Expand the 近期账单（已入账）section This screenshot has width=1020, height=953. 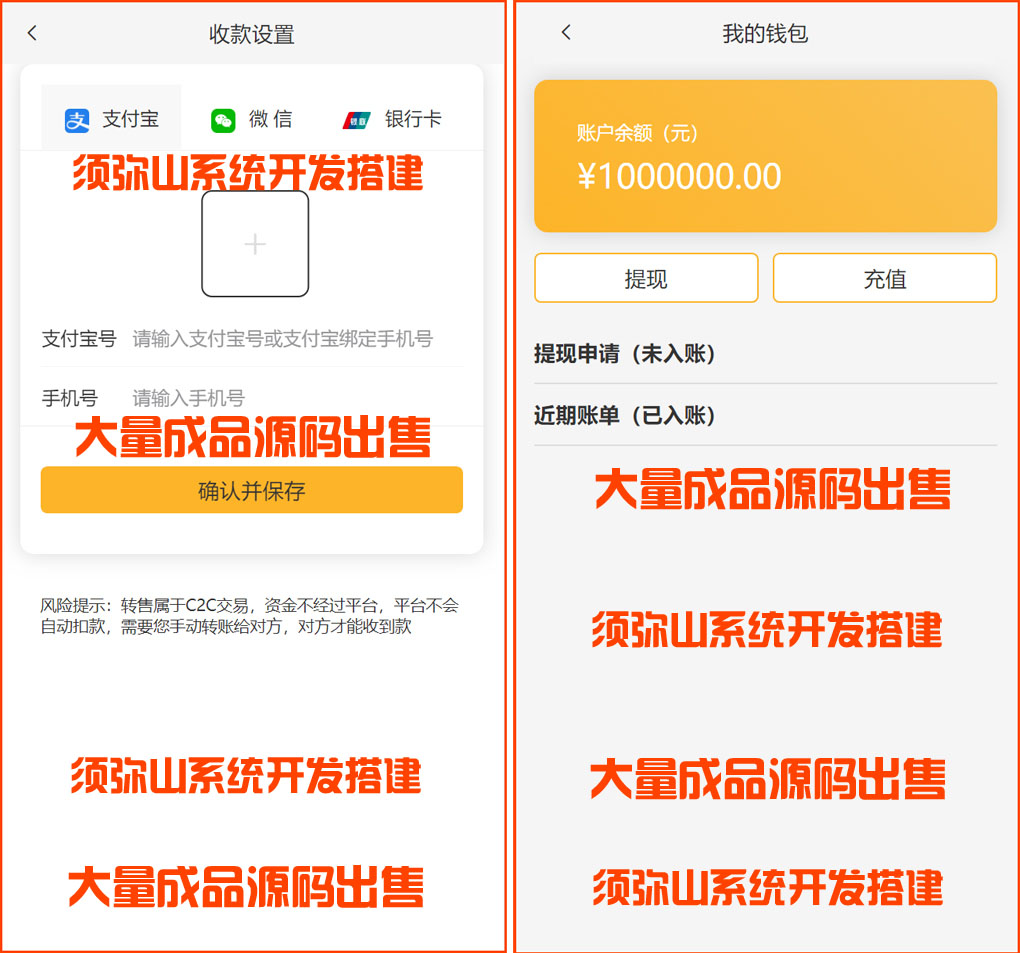(765, 415)
